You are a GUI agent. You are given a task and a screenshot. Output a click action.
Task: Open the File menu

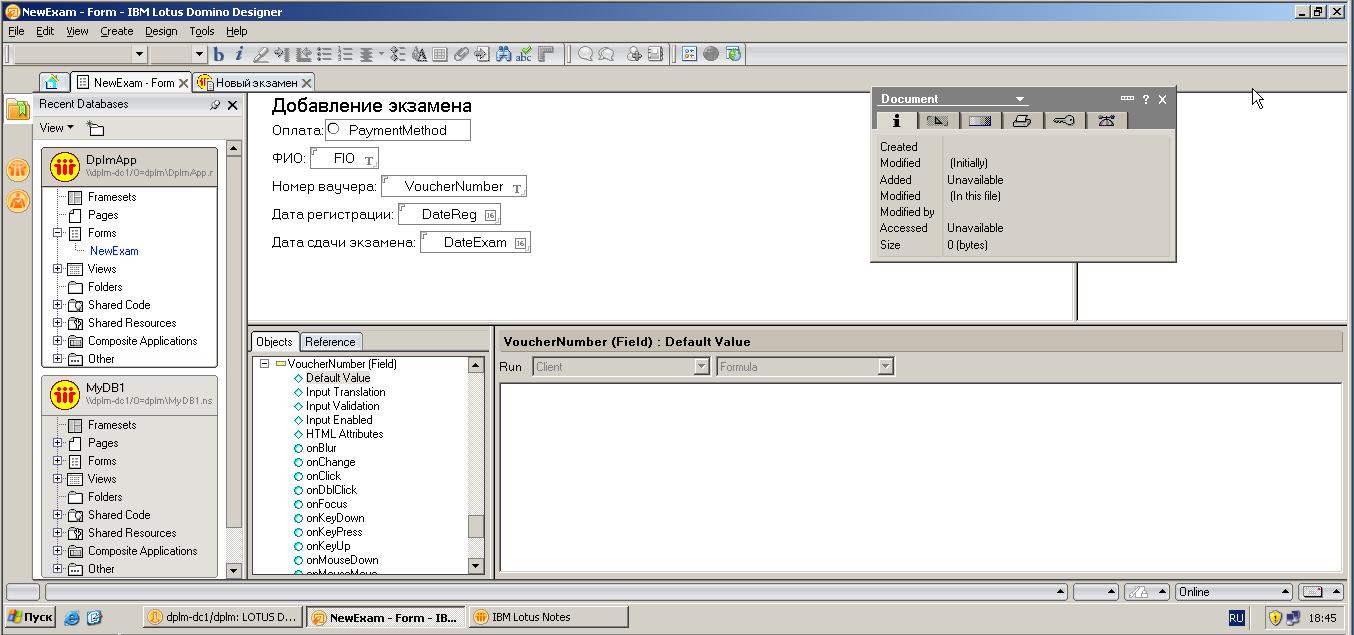(x=16, y=31)
